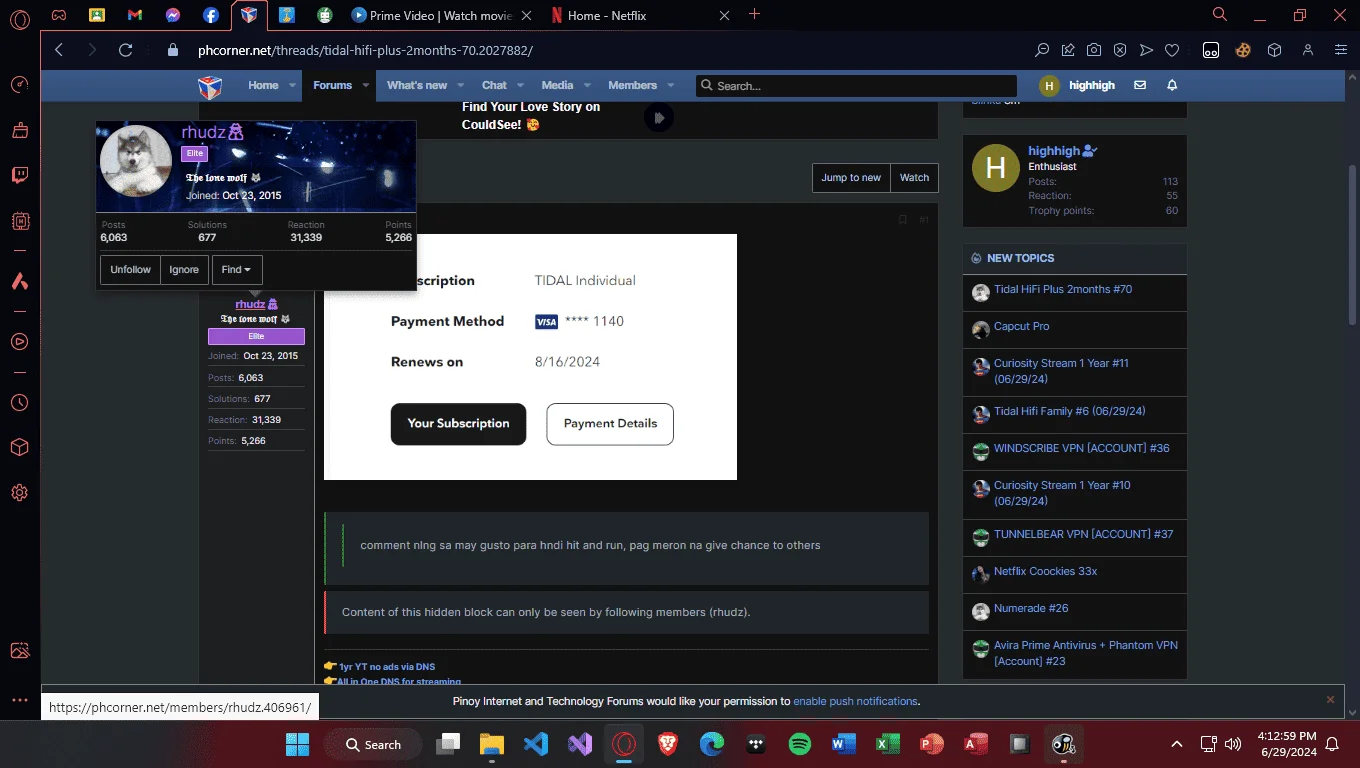Open WINDSCRIBE VPN [ACCOUNT] #36 topic
This screenshot has width=1360, height=768.
(1081, 448)
